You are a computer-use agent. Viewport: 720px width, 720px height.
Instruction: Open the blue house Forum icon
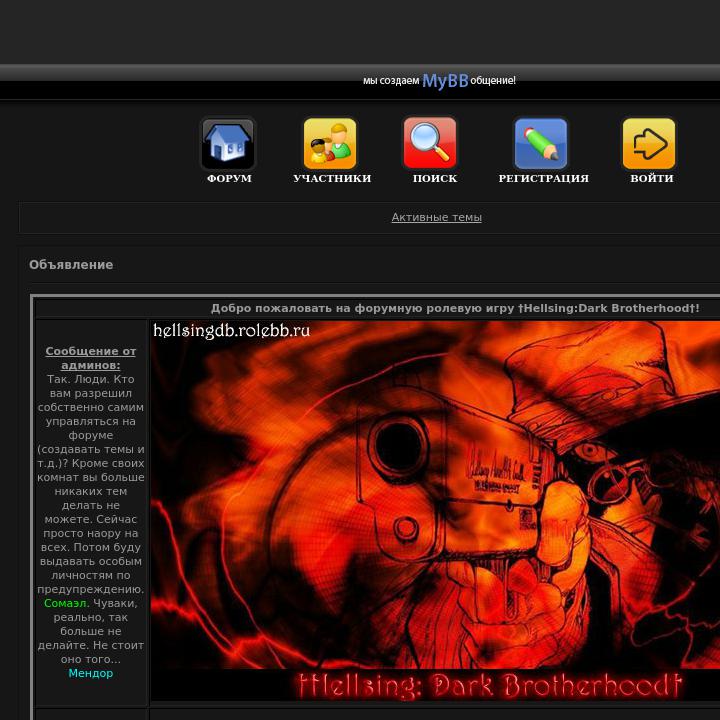click(x=228, y=144)
